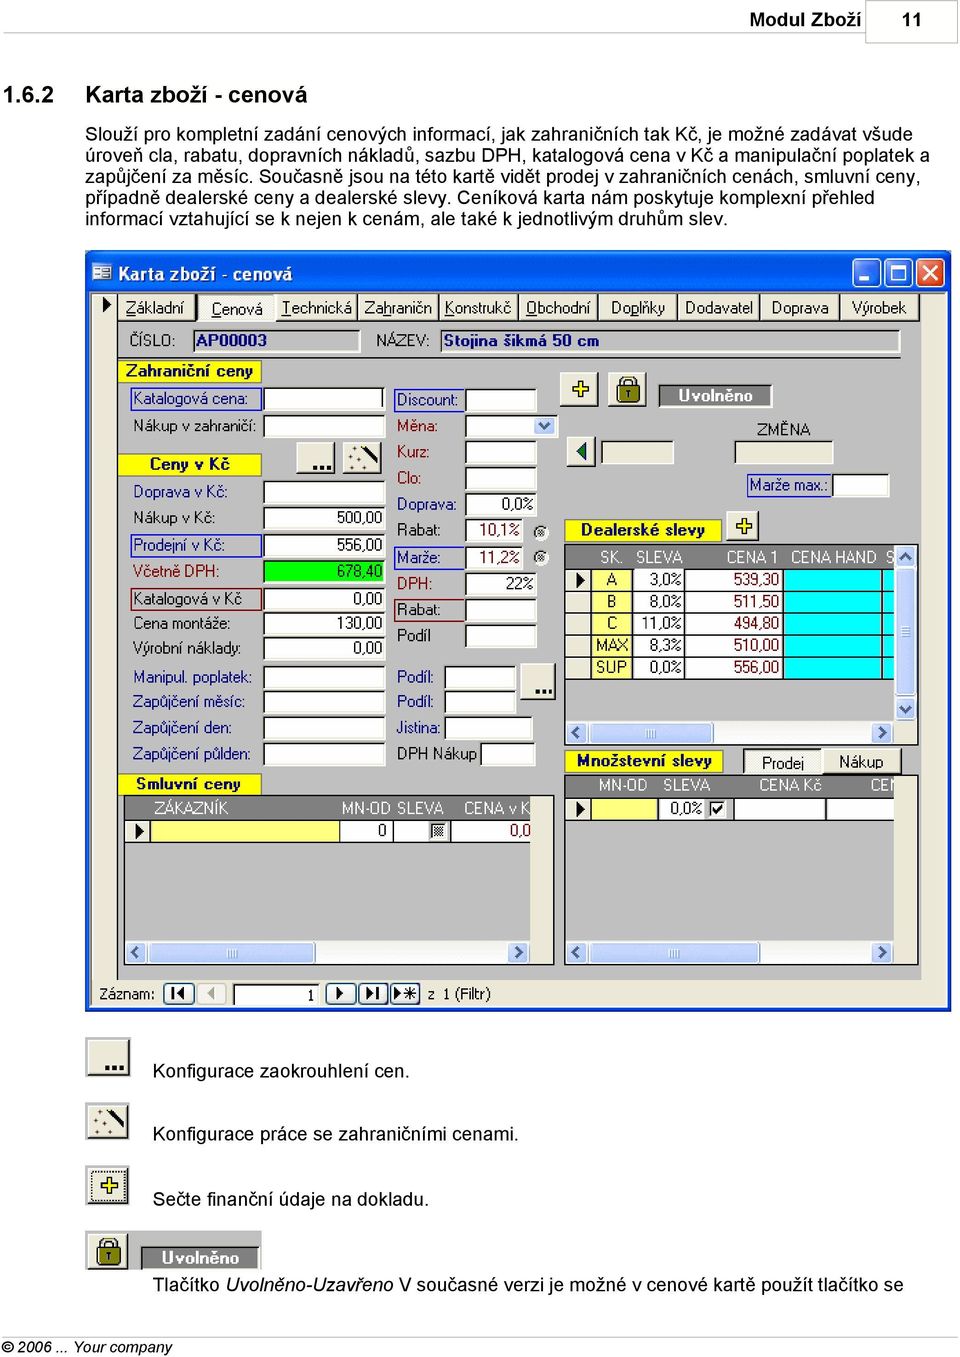The image size is (960, 1357).
Task: Click the Nákup button by Množstevní slevy
Action: pos(861,762)
